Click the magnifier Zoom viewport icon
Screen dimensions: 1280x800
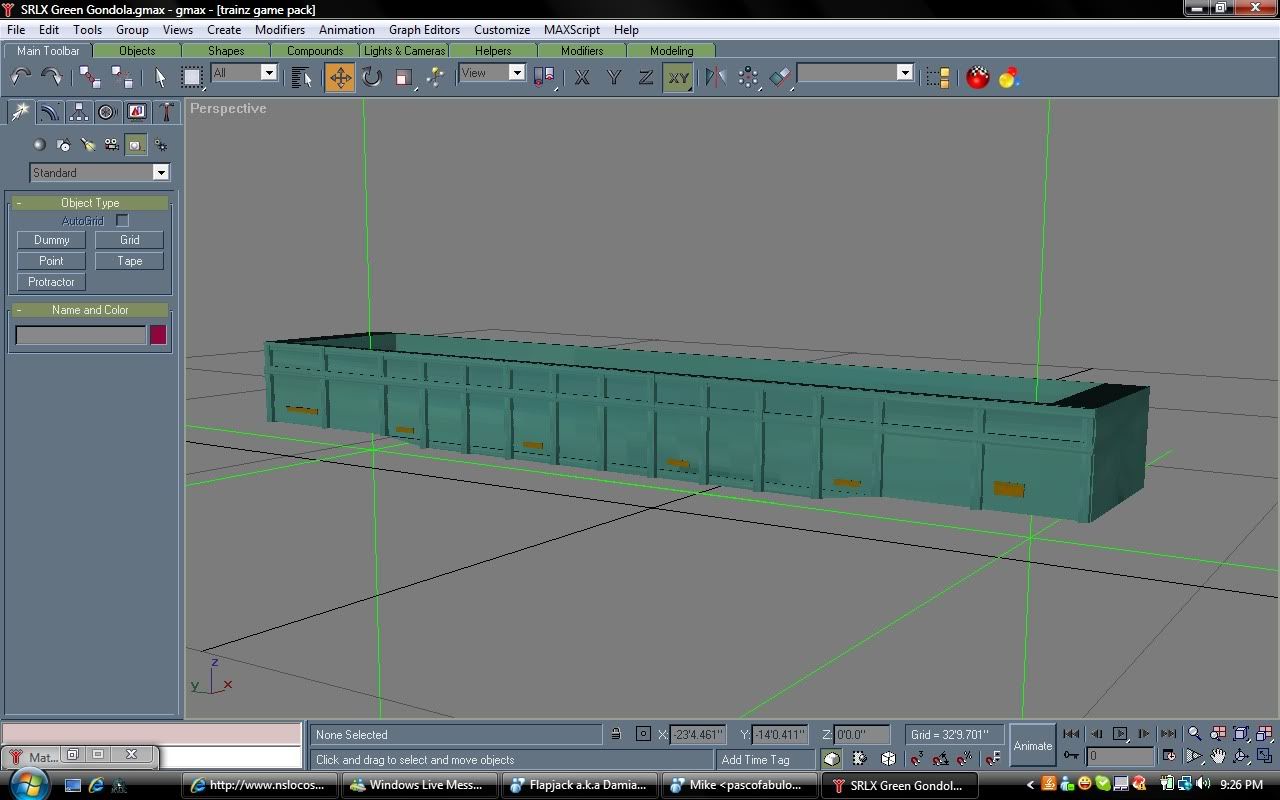click(1194, 734)
